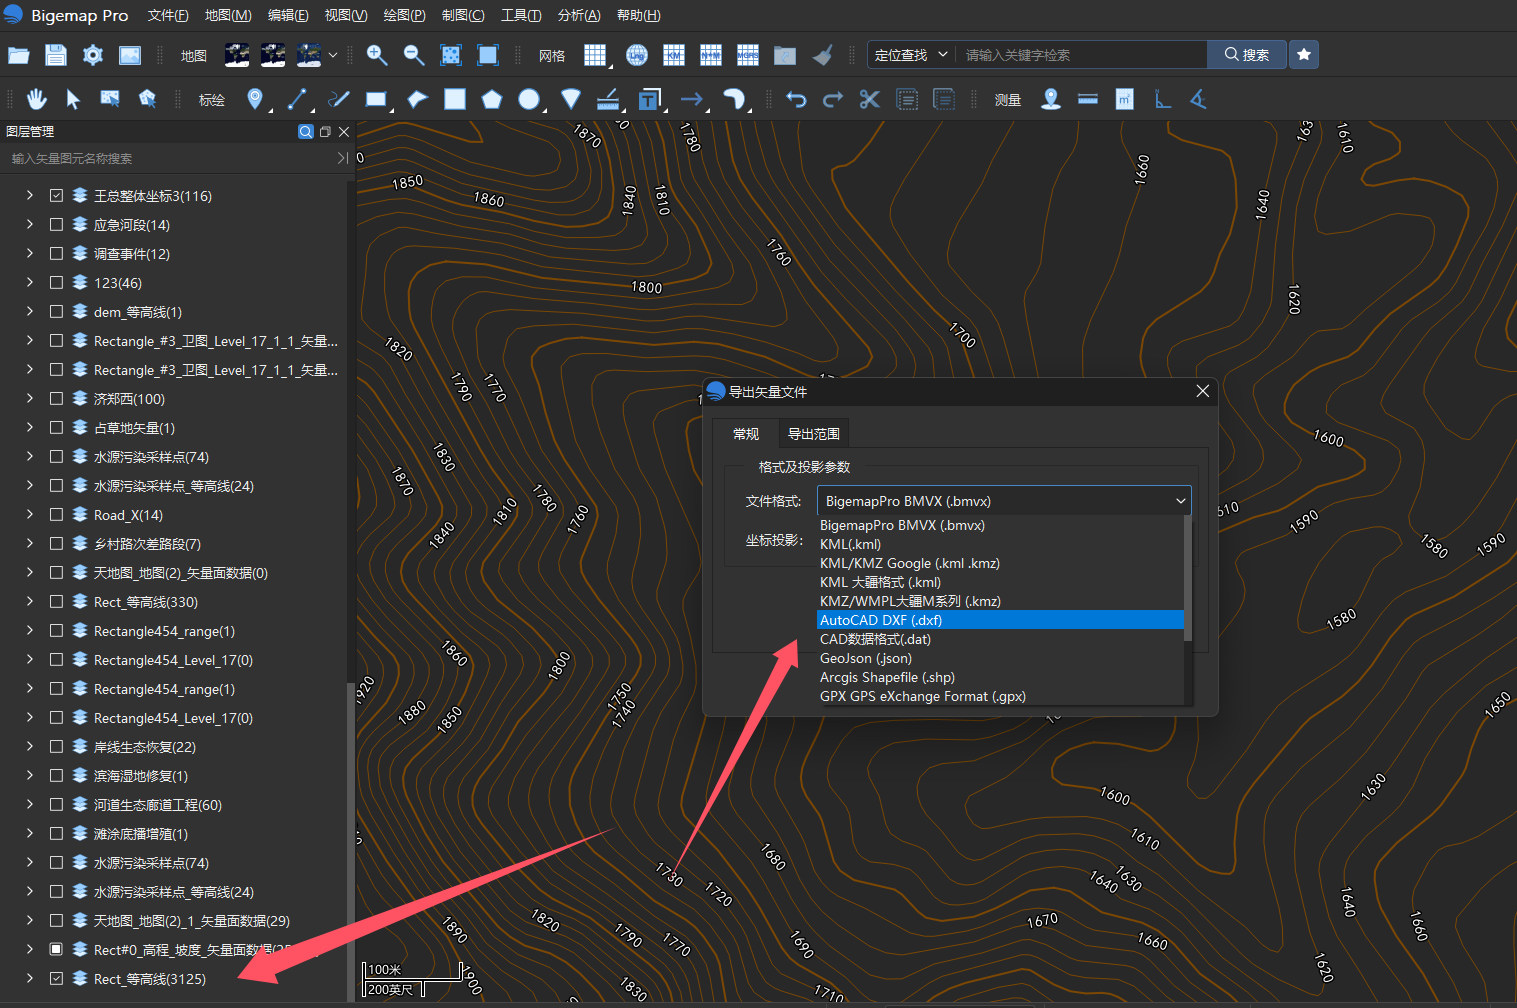Expand the 王总整体坐标3(116) layer
1517x1008 pixels.
(x=29, y=196)
